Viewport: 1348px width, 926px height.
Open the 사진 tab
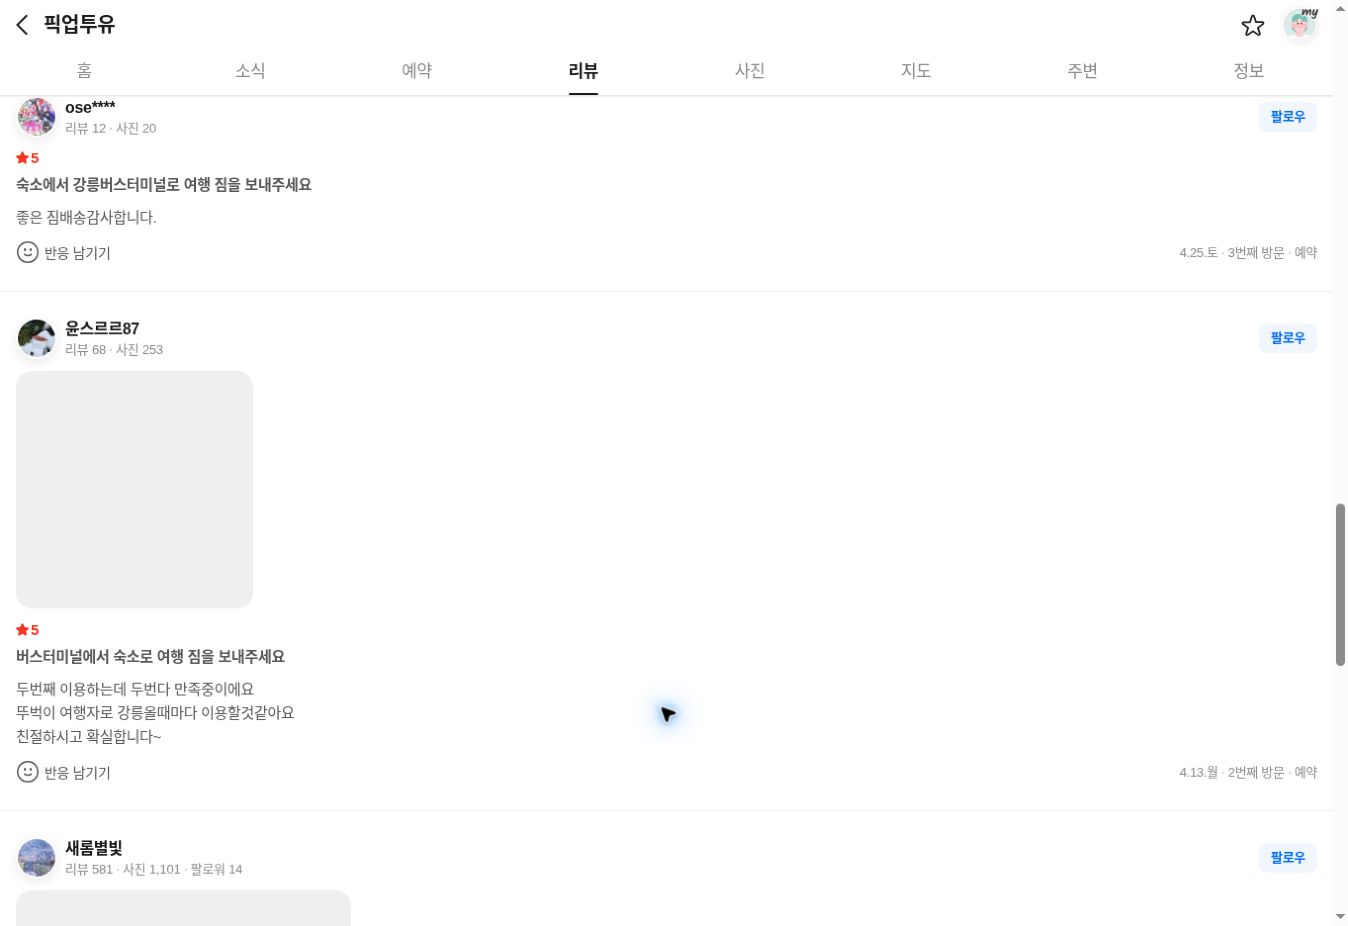click(x=750, y=70)
